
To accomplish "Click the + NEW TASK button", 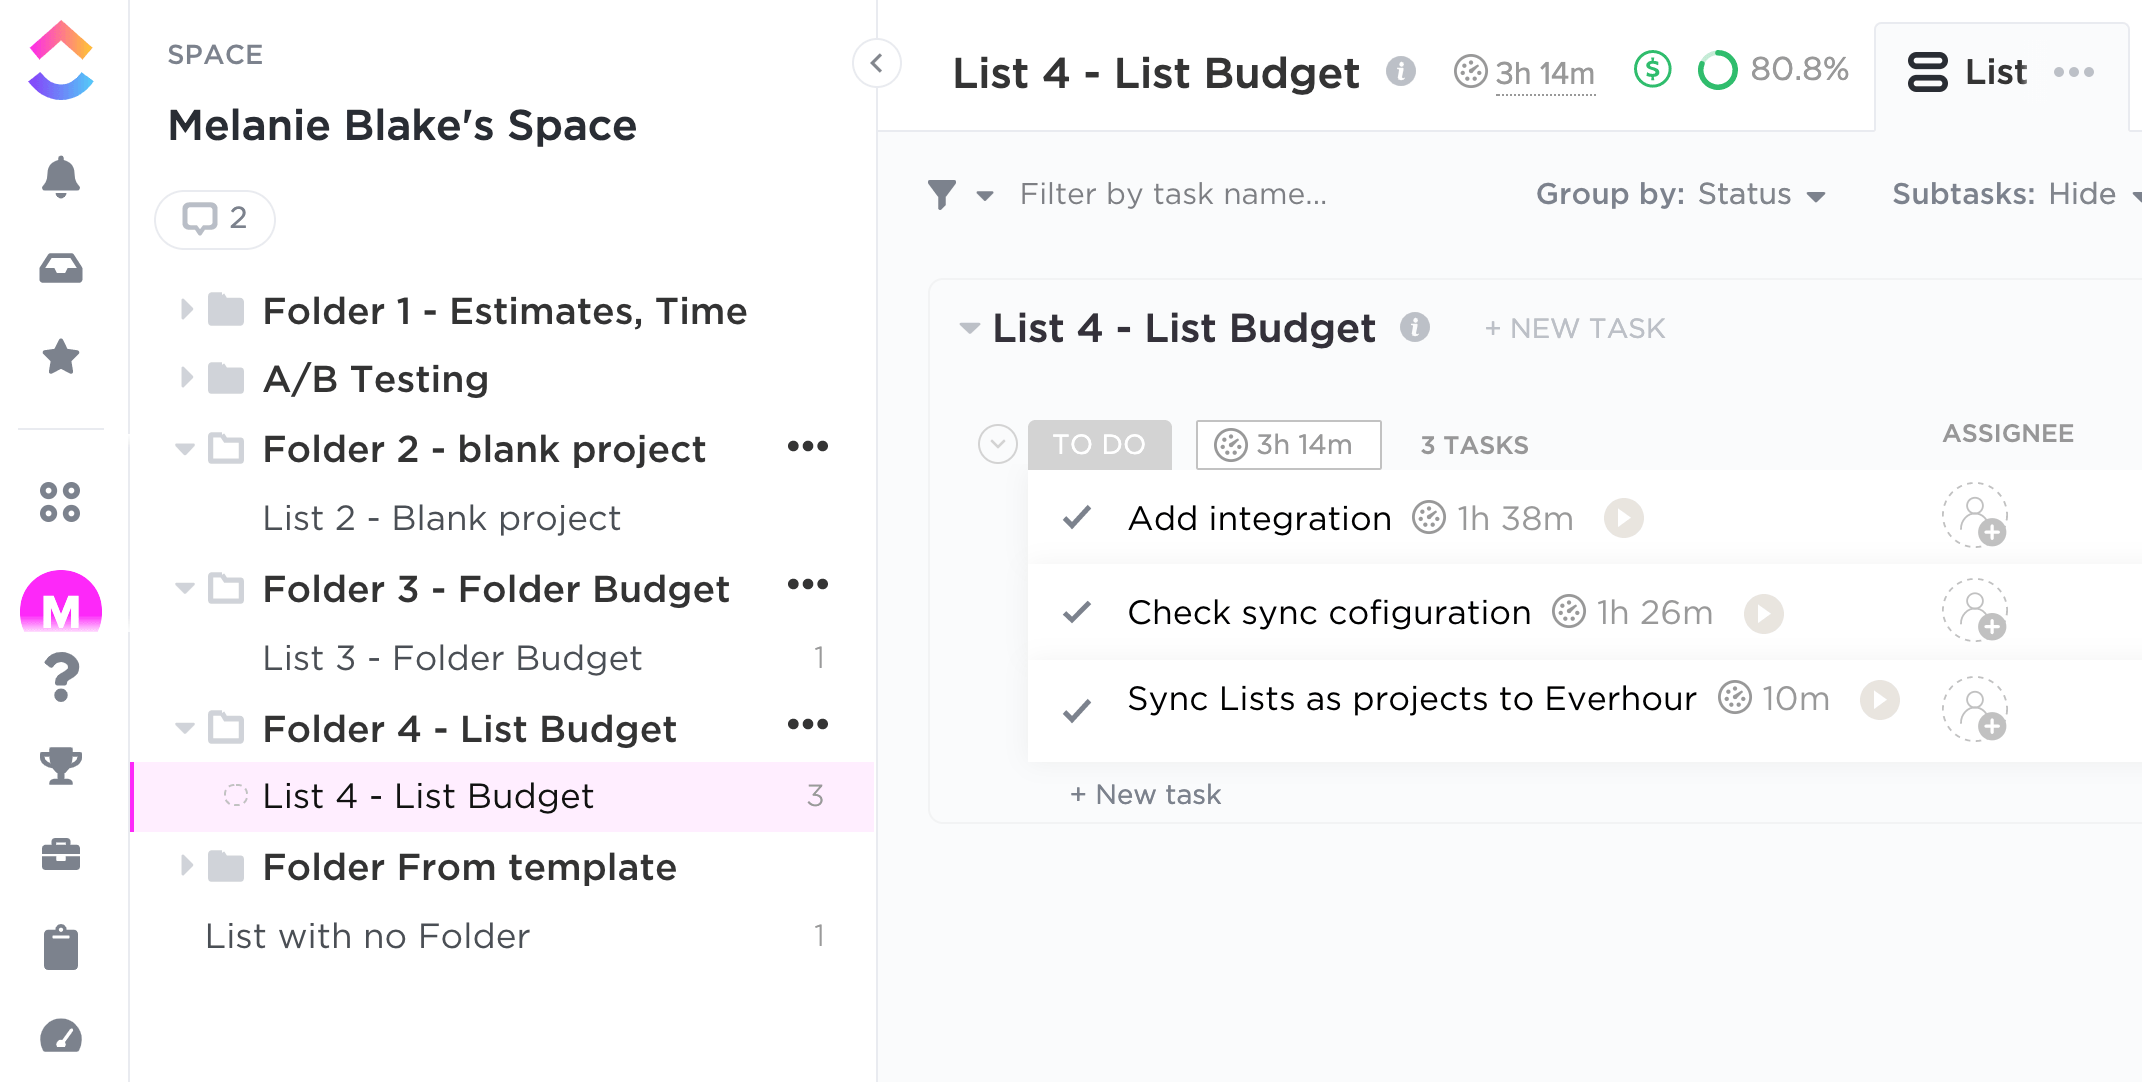I will tap(1575, 328).
